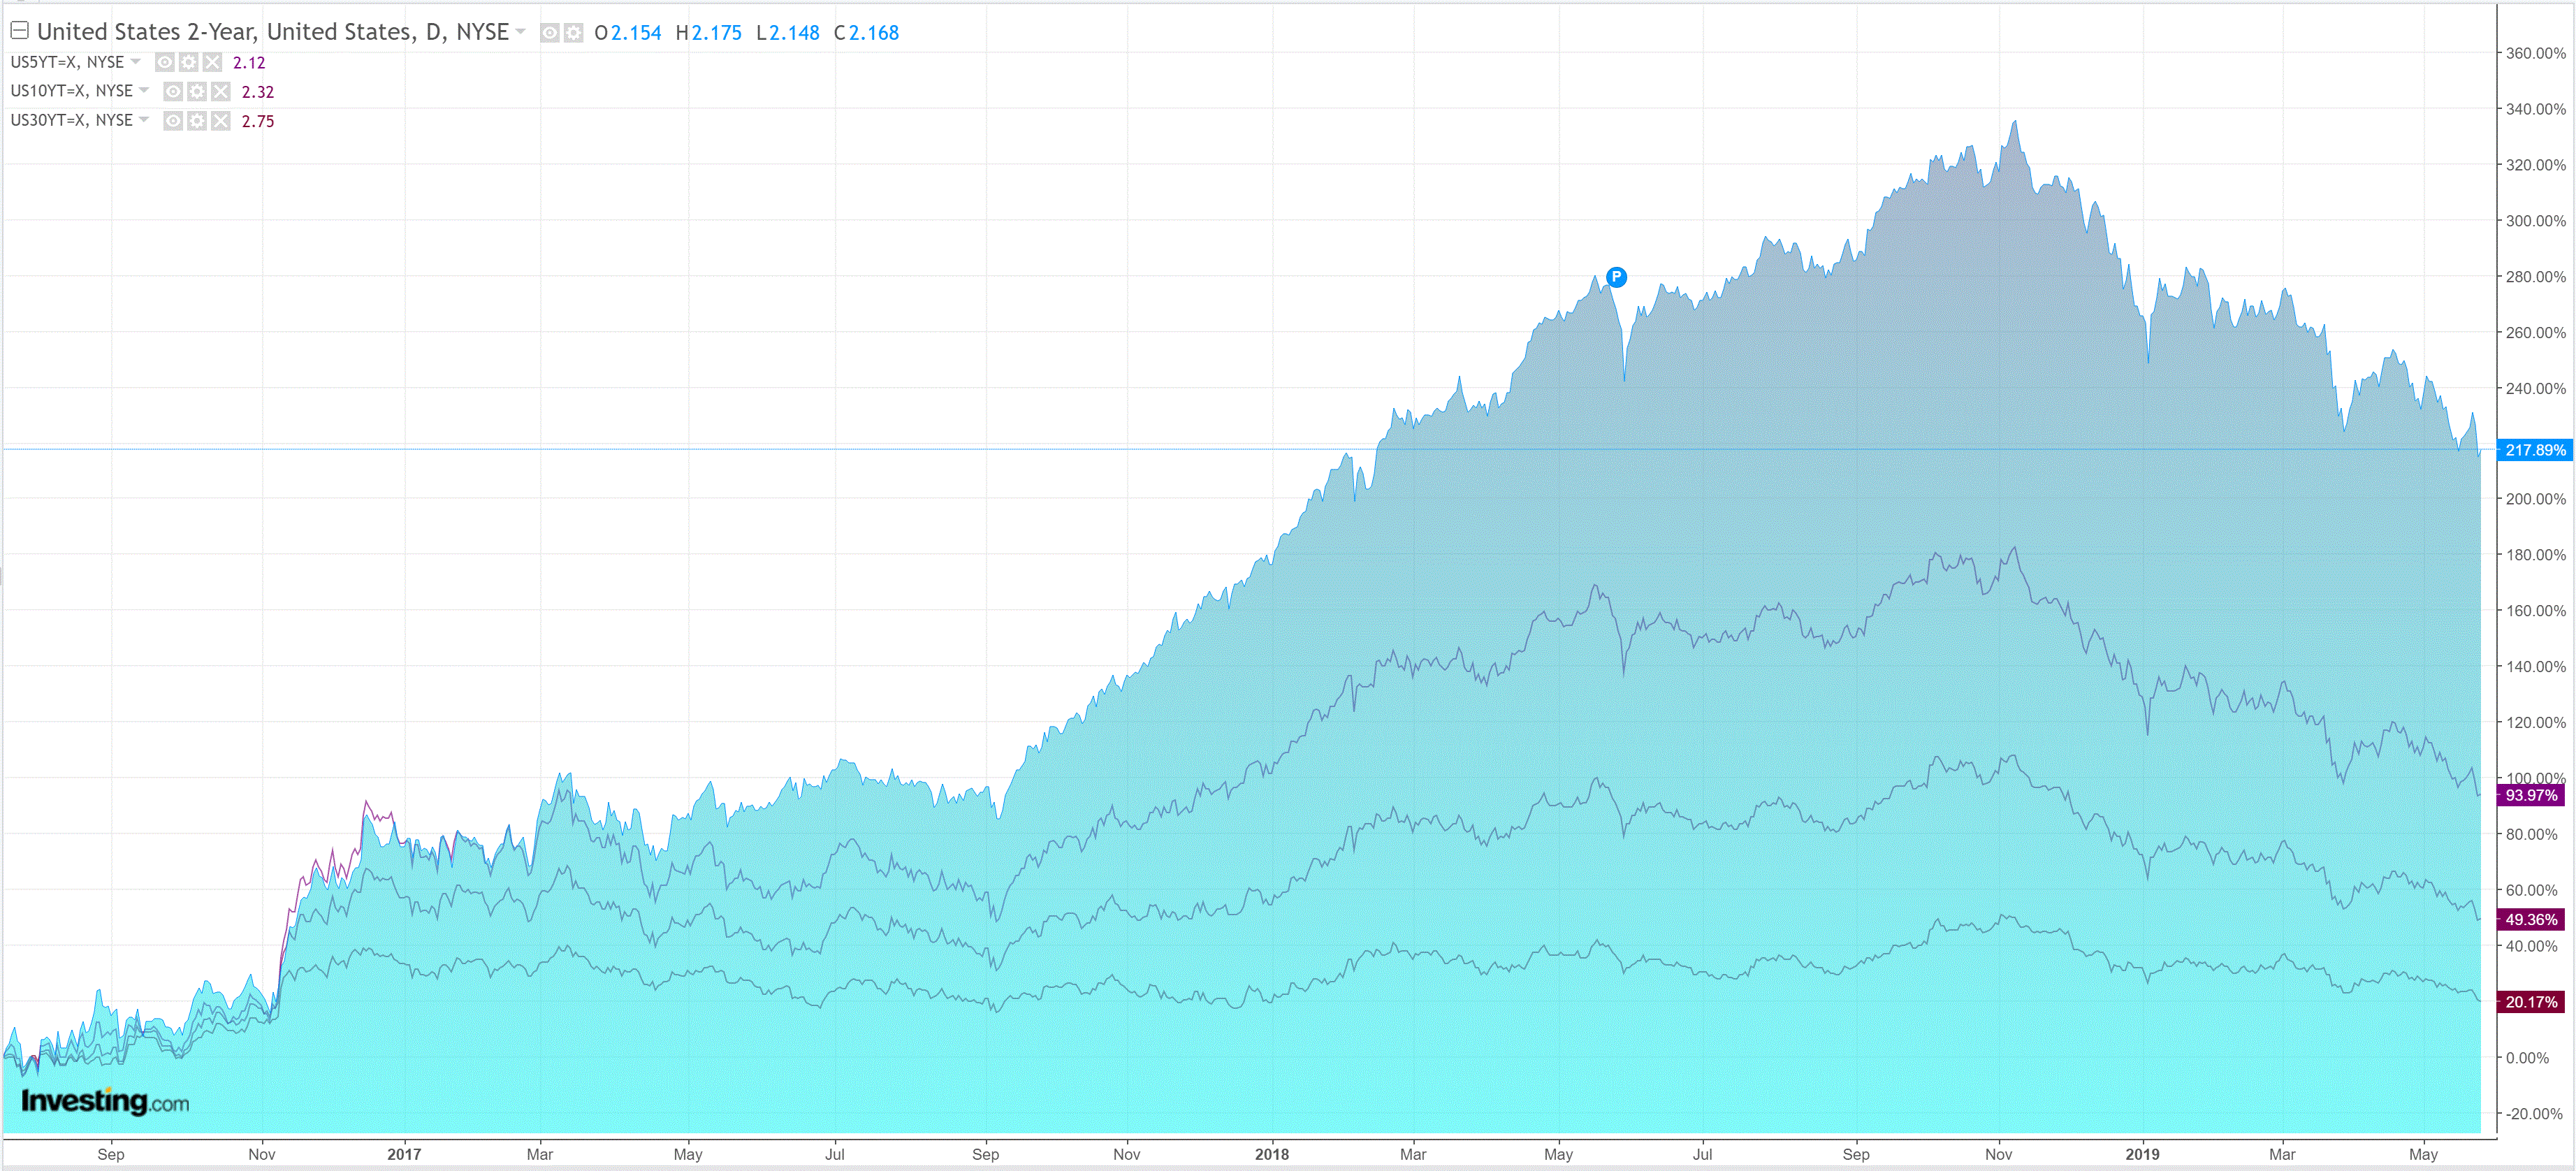Open US10YT=X, NYSE dropdown arrow
This screenshot has height=1171, width=2576.
(144, 90)
